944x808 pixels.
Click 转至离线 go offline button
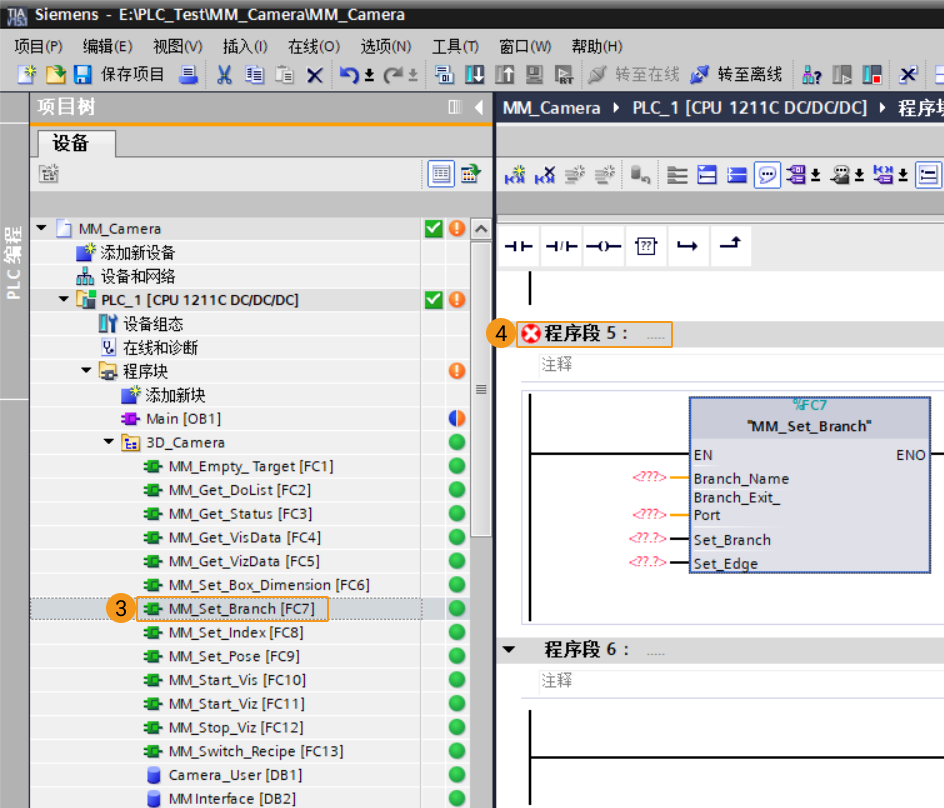click(x=736, y=75)
